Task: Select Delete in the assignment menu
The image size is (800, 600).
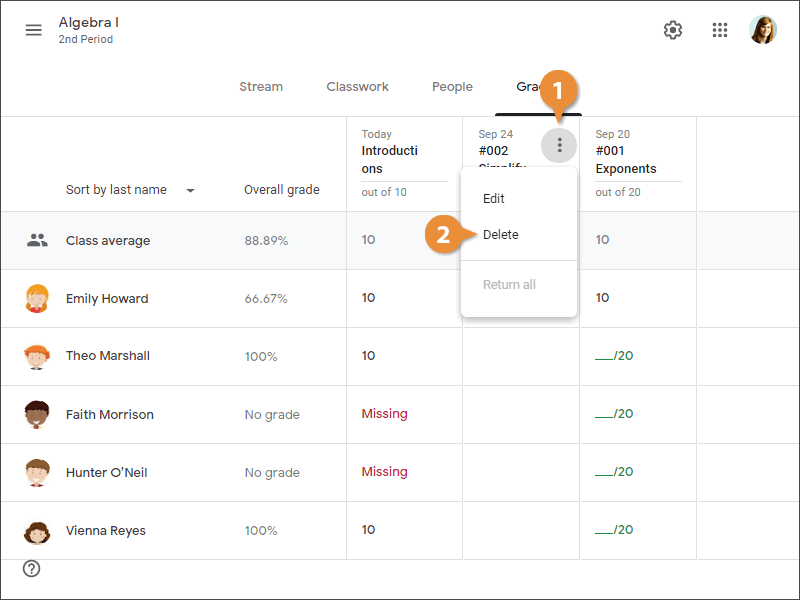Action: click(x=501, y=235)
